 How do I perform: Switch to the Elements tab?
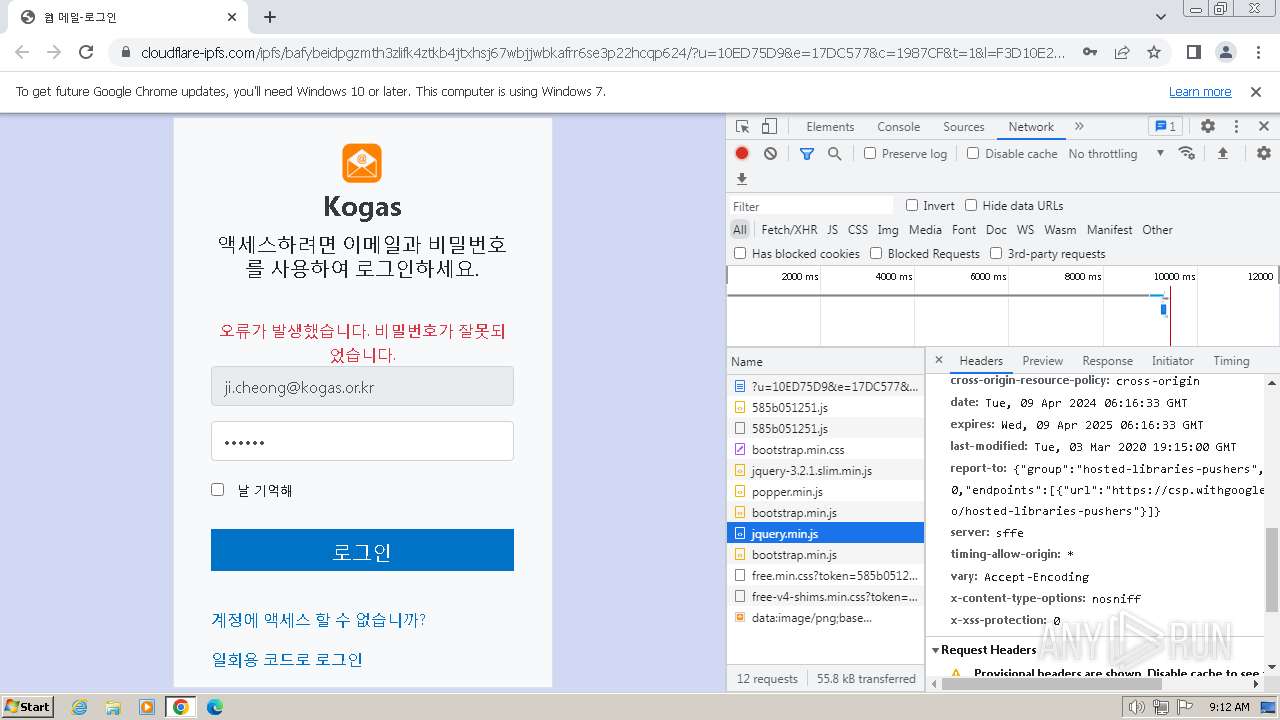pyautogui.click(x=830, y=127)
